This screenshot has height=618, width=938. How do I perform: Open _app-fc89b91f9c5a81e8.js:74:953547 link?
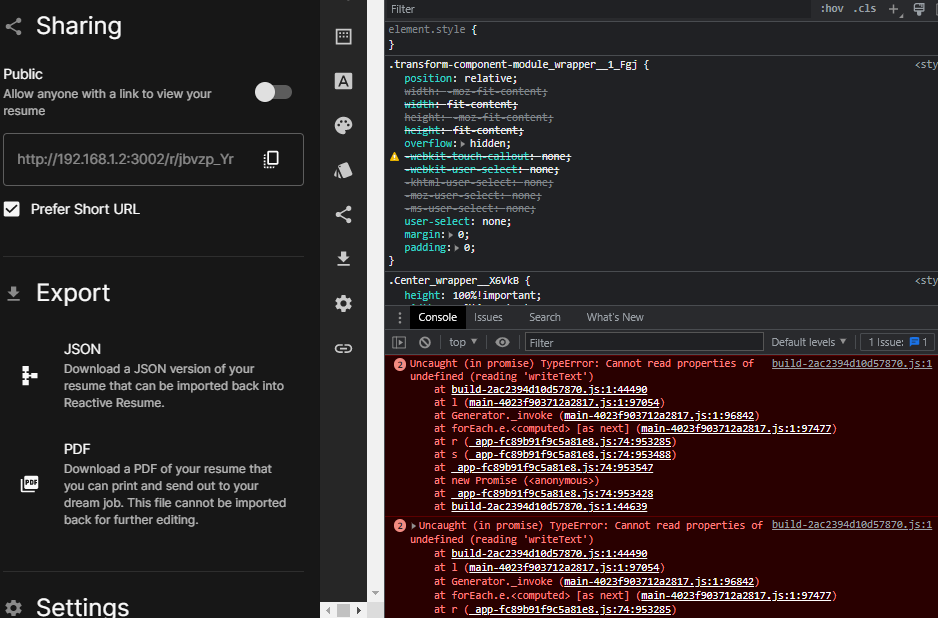click(552, 468)
